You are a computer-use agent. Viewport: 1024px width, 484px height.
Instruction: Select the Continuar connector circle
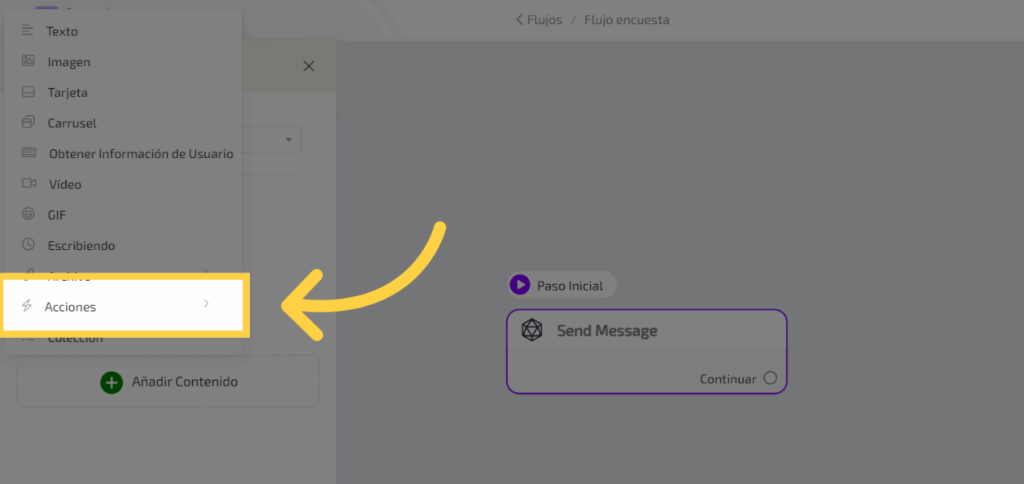pos(770,378)
